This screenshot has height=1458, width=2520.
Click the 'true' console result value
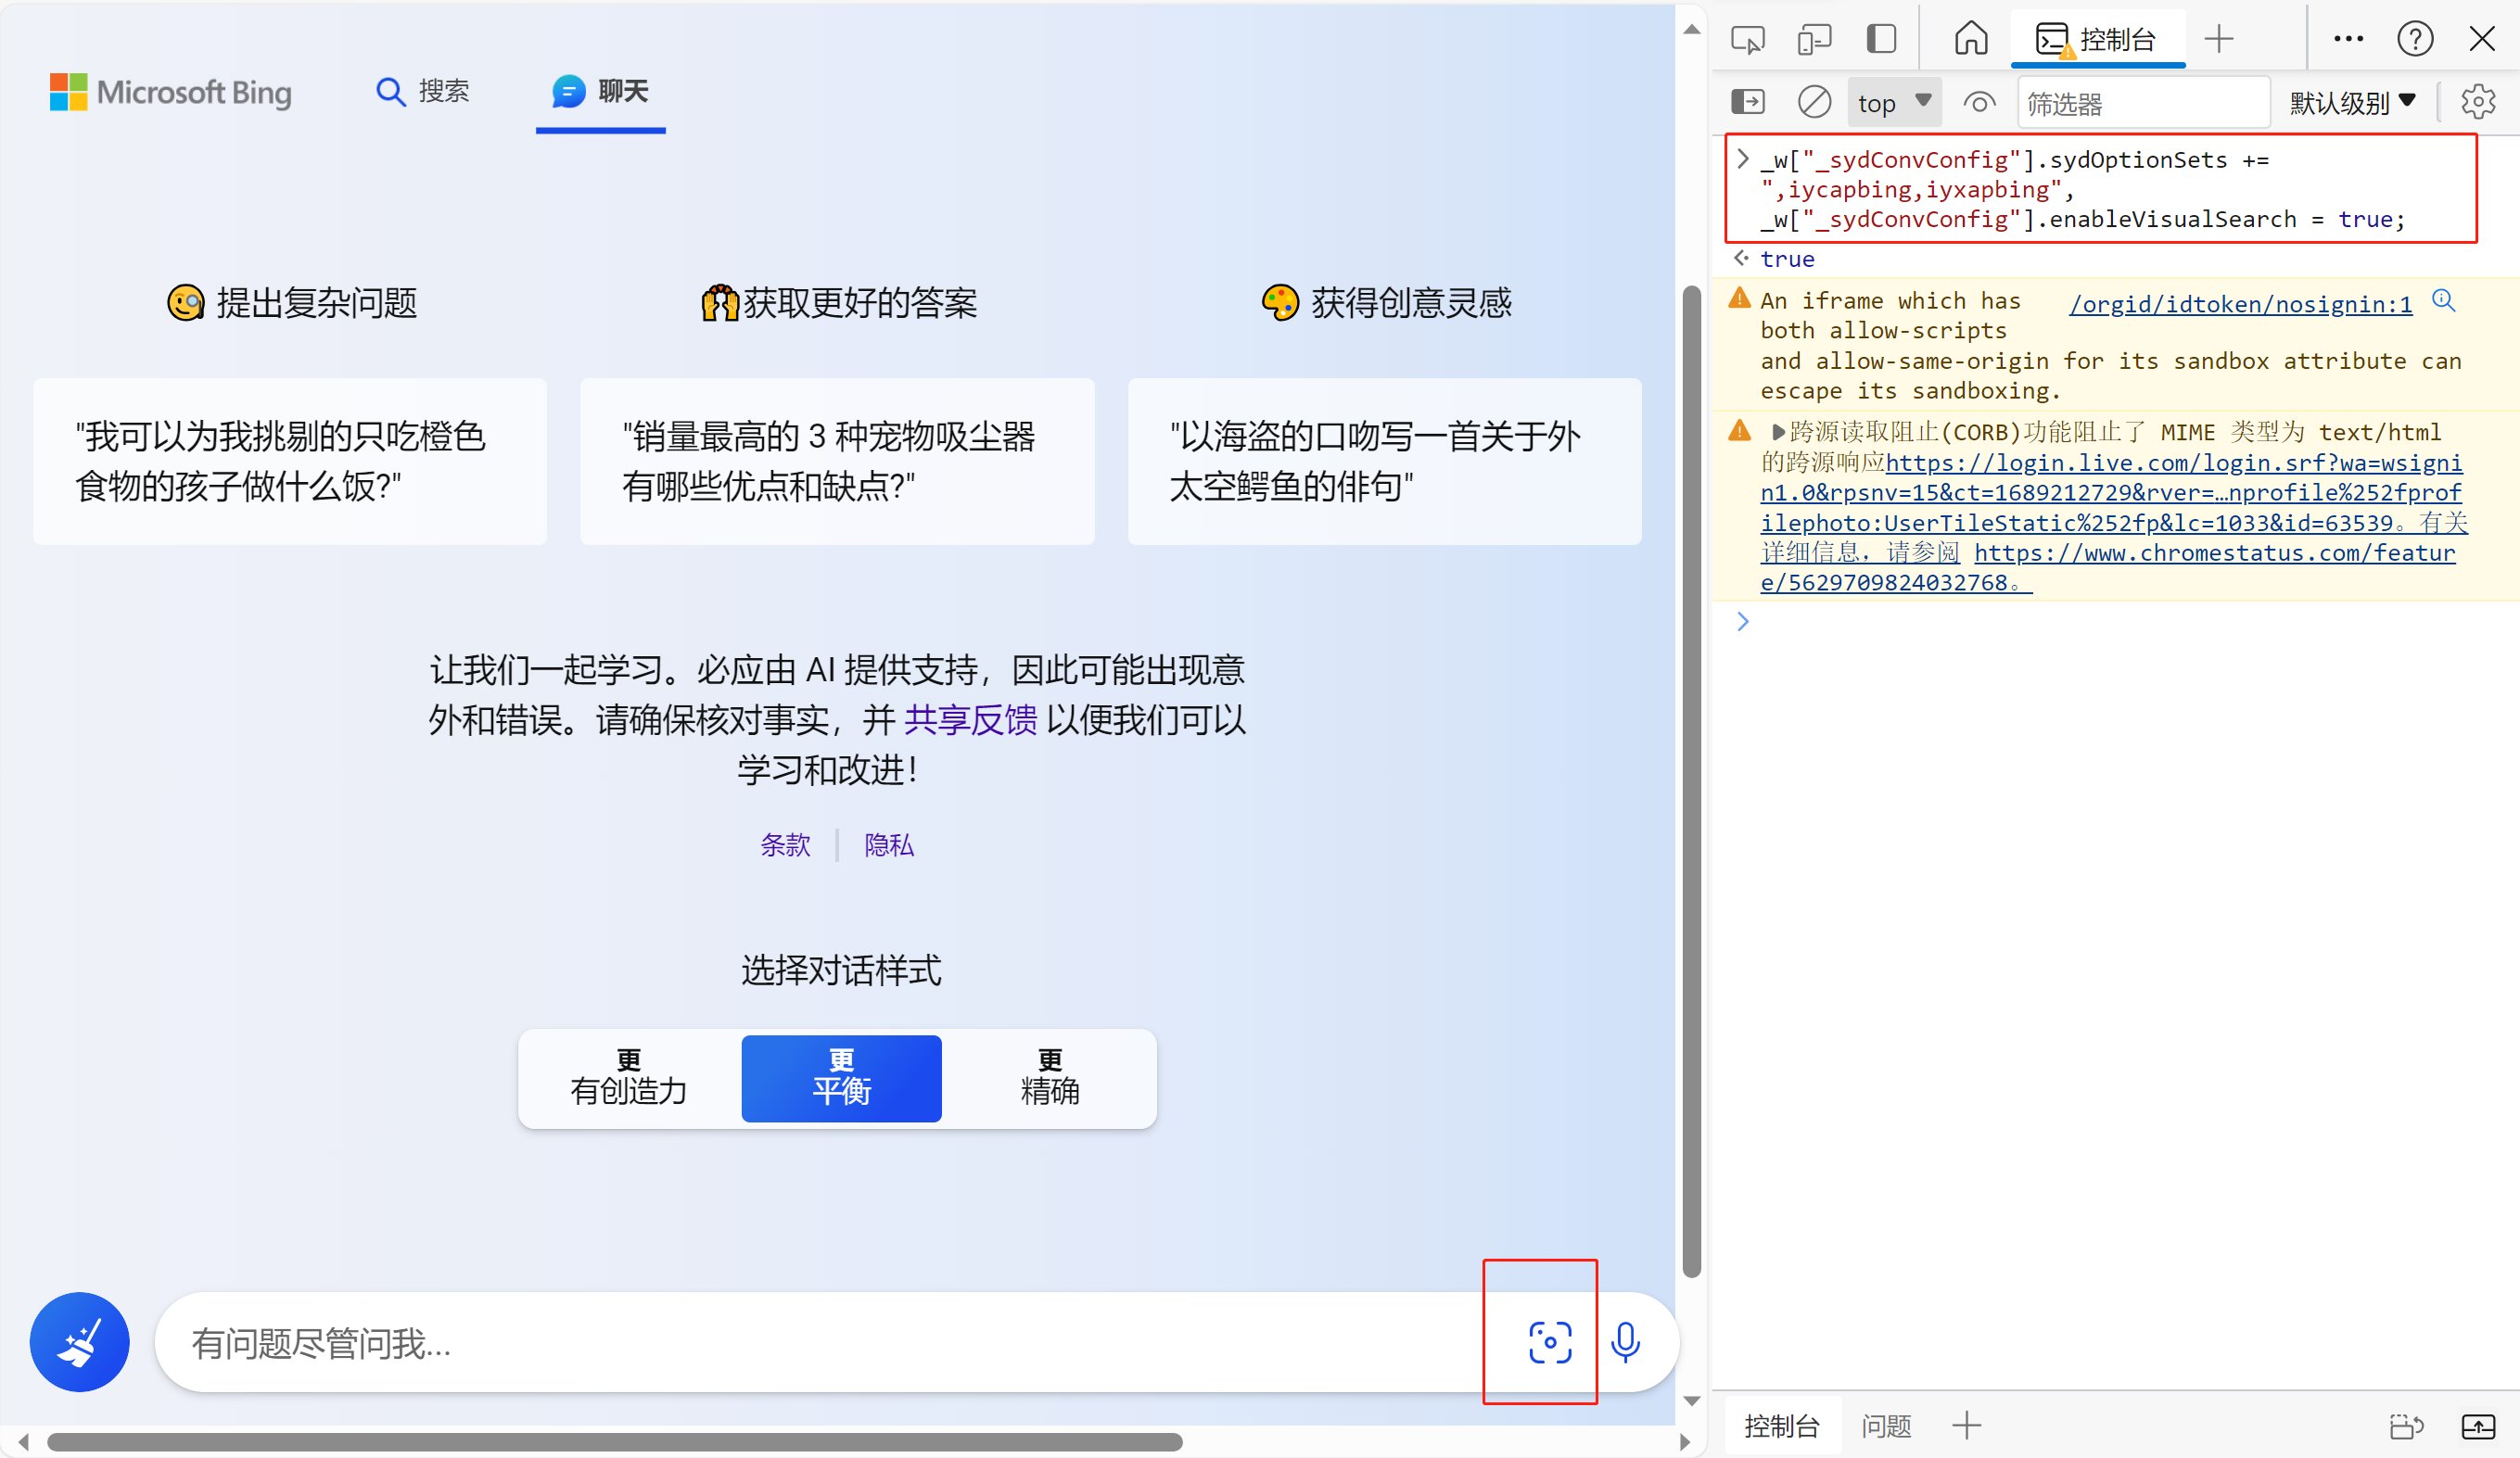(x=1787, y=259)
